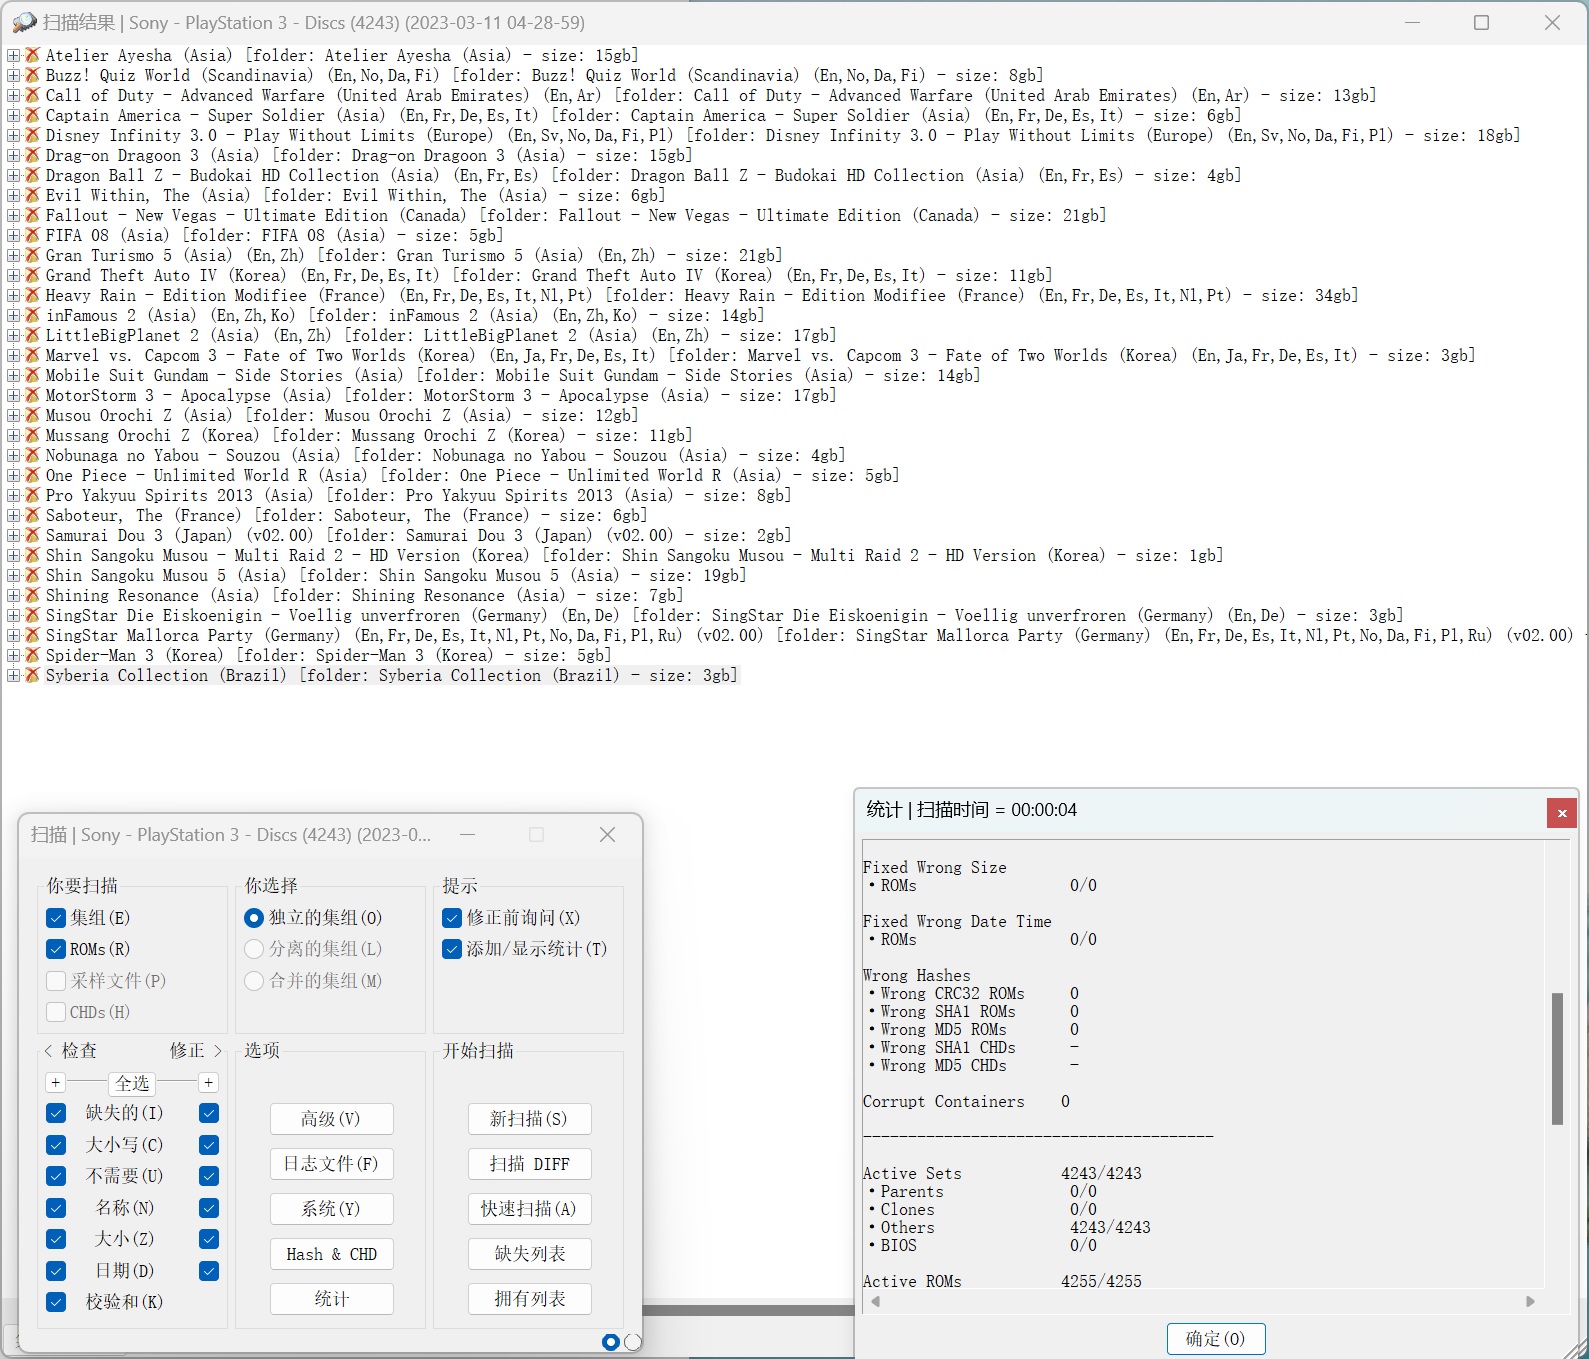Select the Shin Sangoku Musou 5 (Asia) row
The width and height of the screenshot is (1589, 1359).
(396, 576)
